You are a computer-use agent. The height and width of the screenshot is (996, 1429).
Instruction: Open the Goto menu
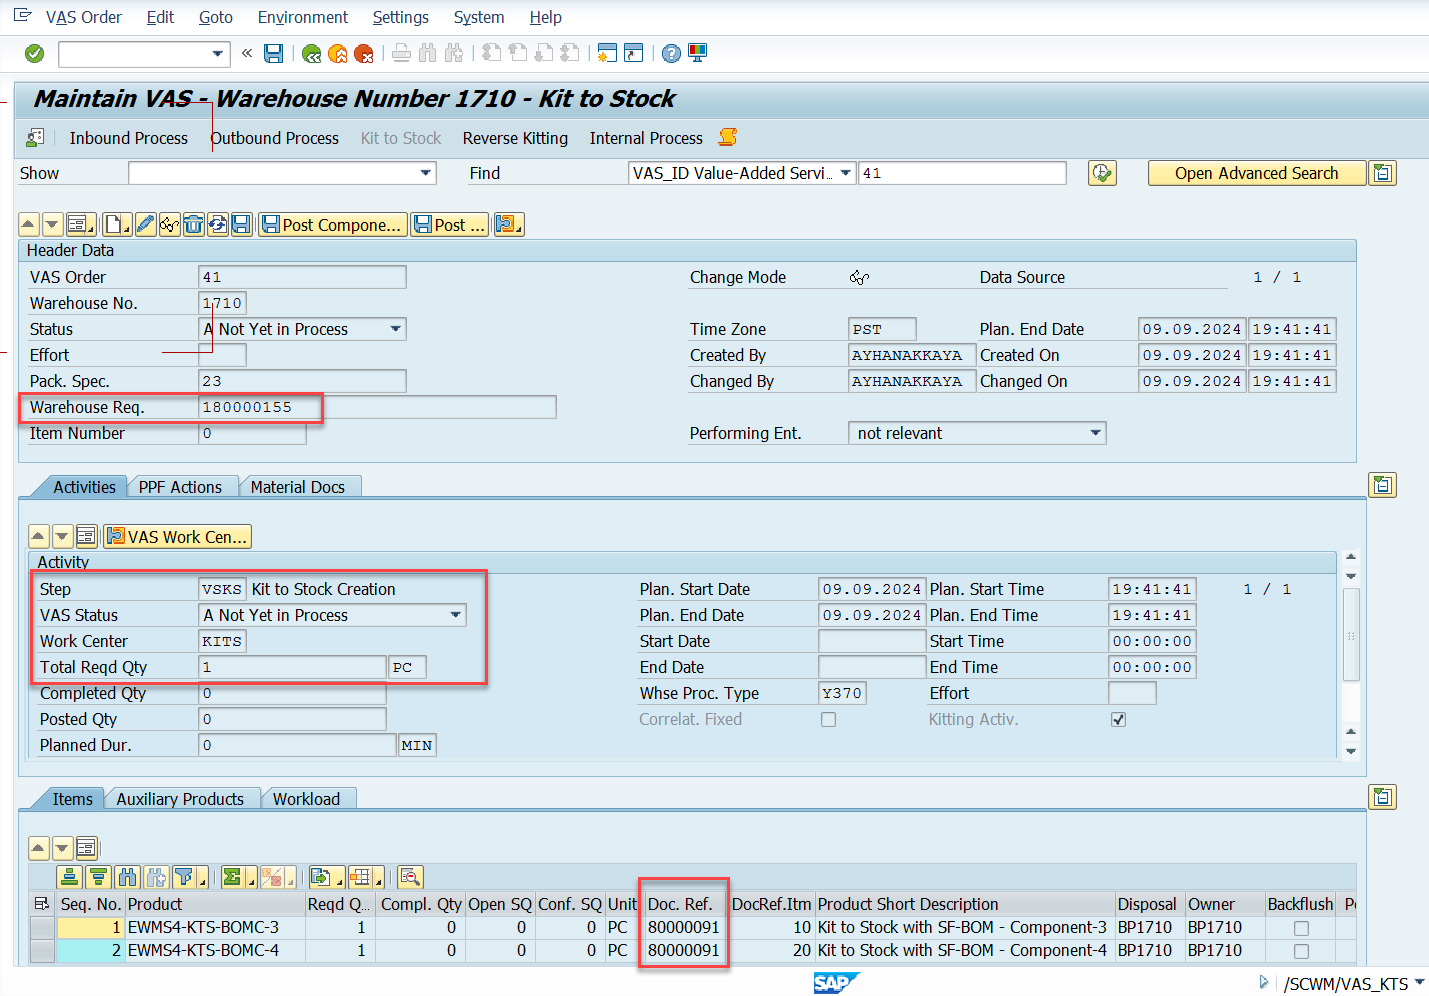(x=216, y=17)
